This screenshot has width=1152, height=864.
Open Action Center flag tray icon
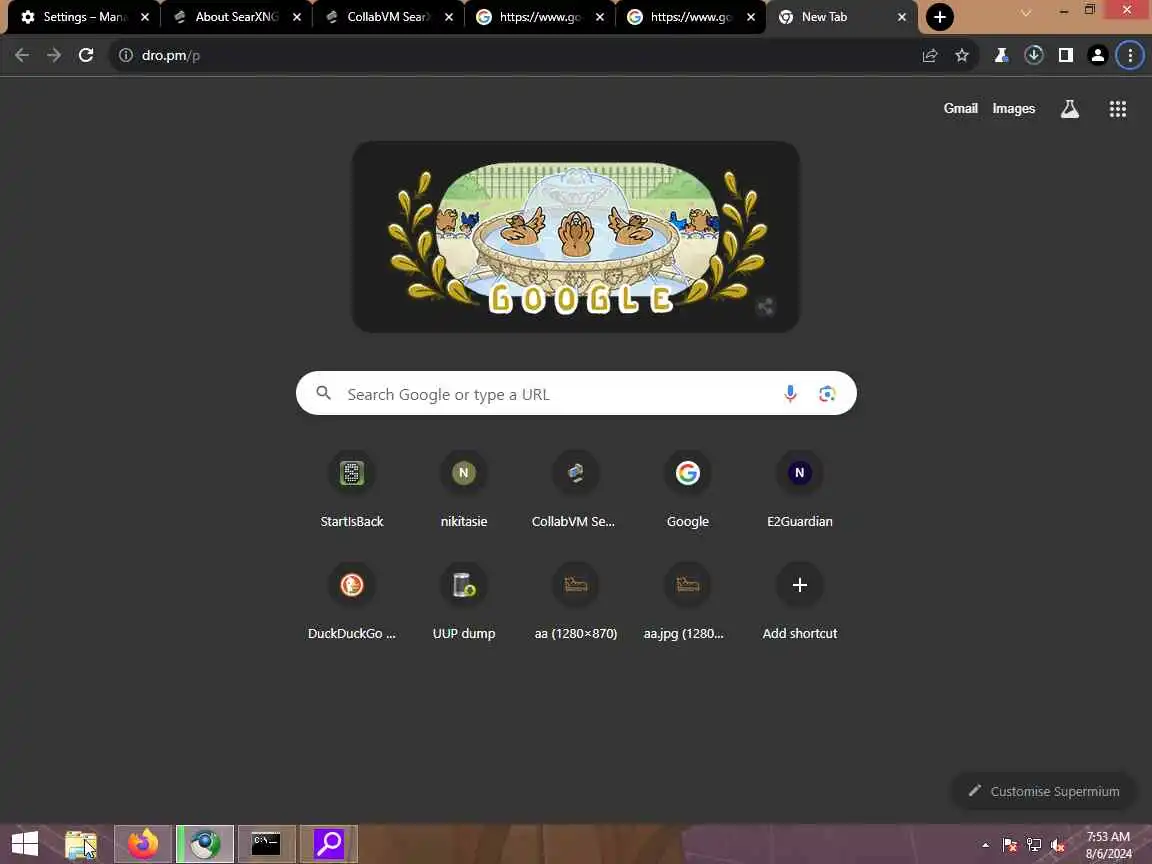(1009, 845)
